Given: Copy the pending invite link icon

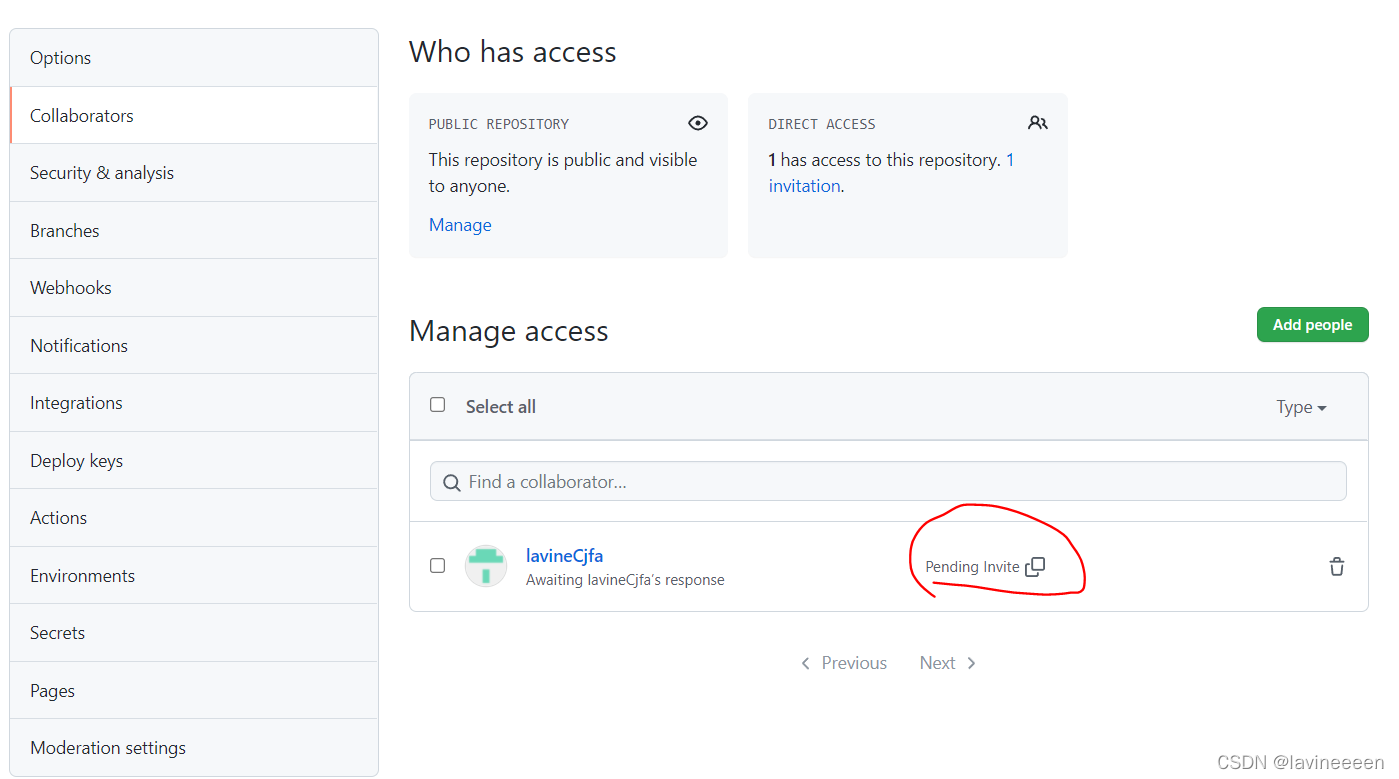Looking at the screenshot, I should click(x=1035, y=567).
